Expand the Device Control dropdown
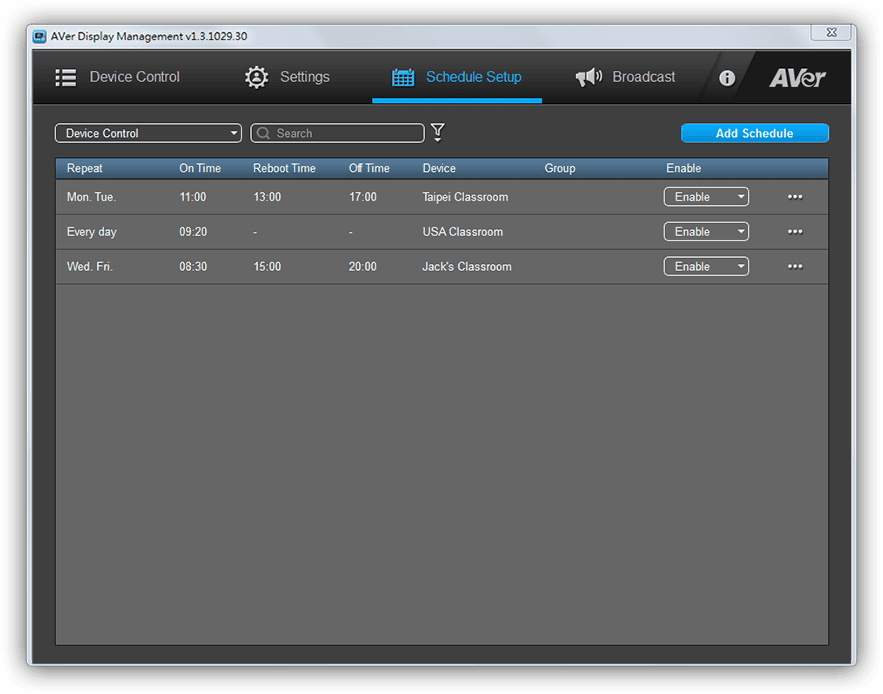The height and width of the screenshot is (694, 883). pyautogui.click(x=148, y=134)
